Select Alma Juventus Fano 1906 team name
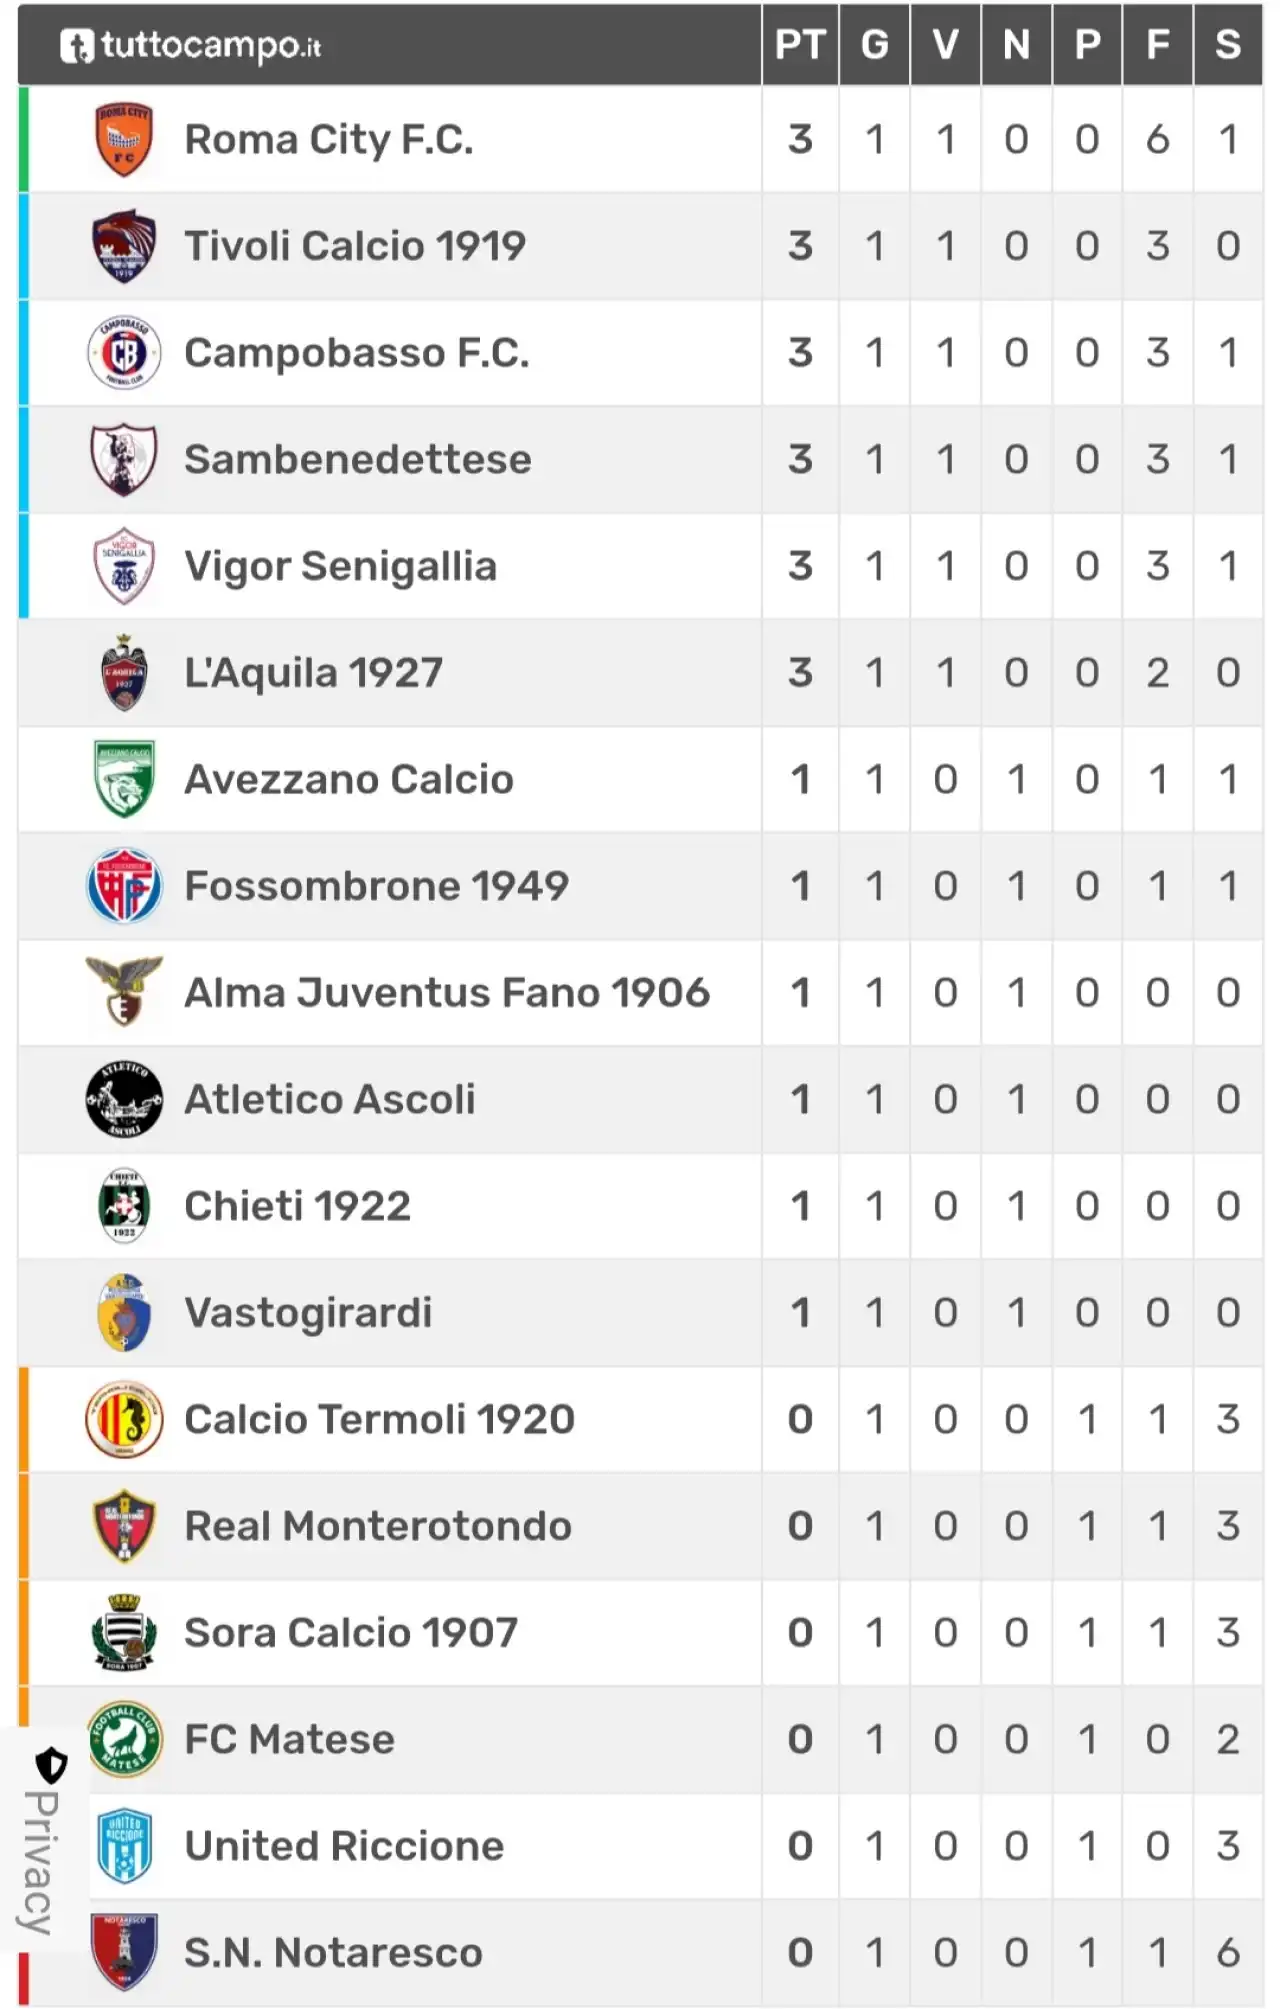This screenshot has height=2009, width=1280. coord(447,993)
